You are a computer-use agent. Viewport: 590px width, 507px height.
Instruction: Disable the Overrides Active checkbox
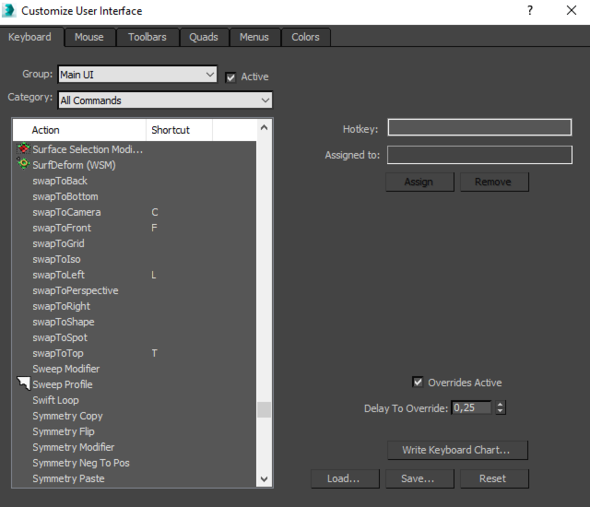click(x=418, y=382)
